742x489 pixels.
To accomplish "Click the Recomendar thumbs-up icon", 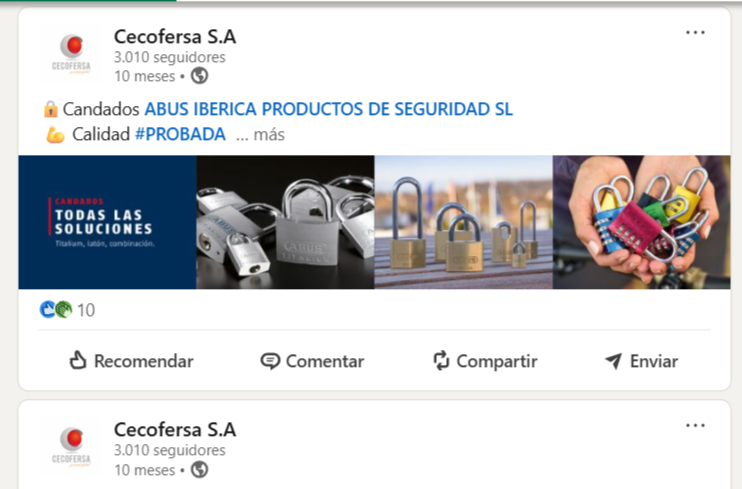I will click(78, 360).
